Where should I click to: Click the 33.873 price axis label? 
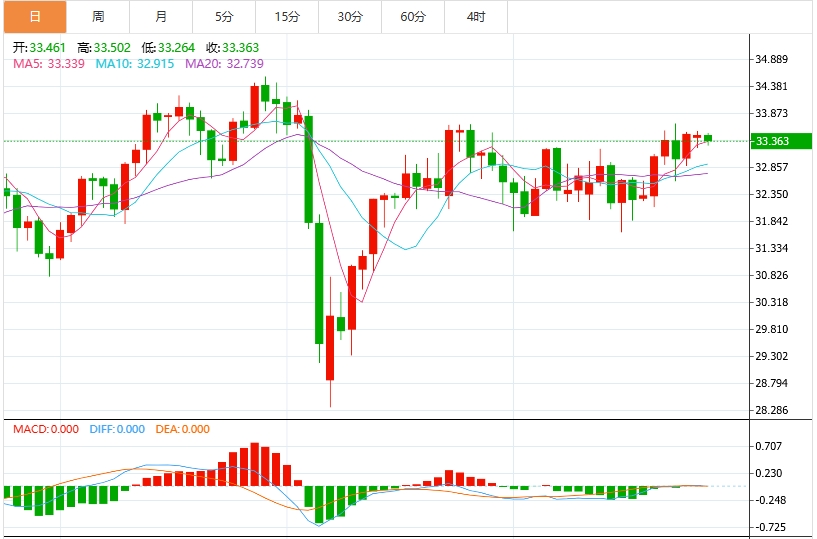pyautogui.click(x=772, y=114)
